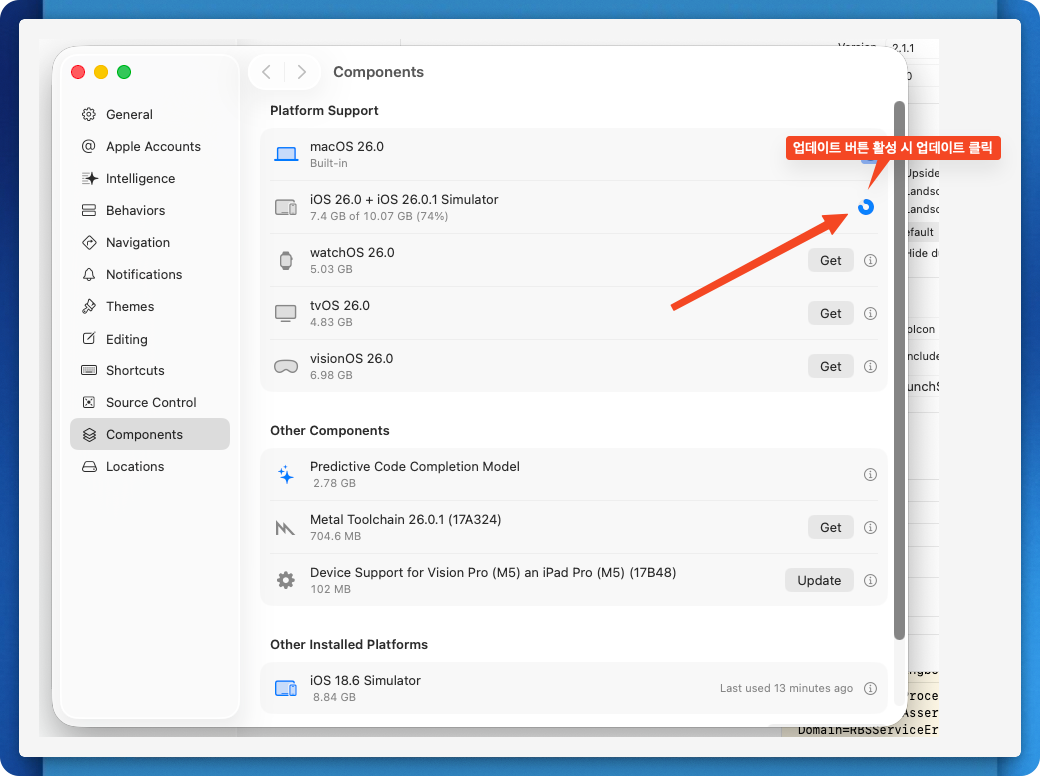
Task: Open the Intelligence settings pane
Action: [150, 178]
